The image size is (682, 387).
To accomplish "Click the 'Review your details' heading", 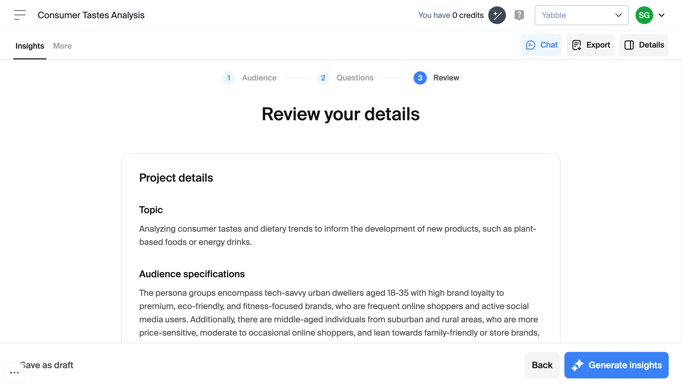I will (341, 114).
